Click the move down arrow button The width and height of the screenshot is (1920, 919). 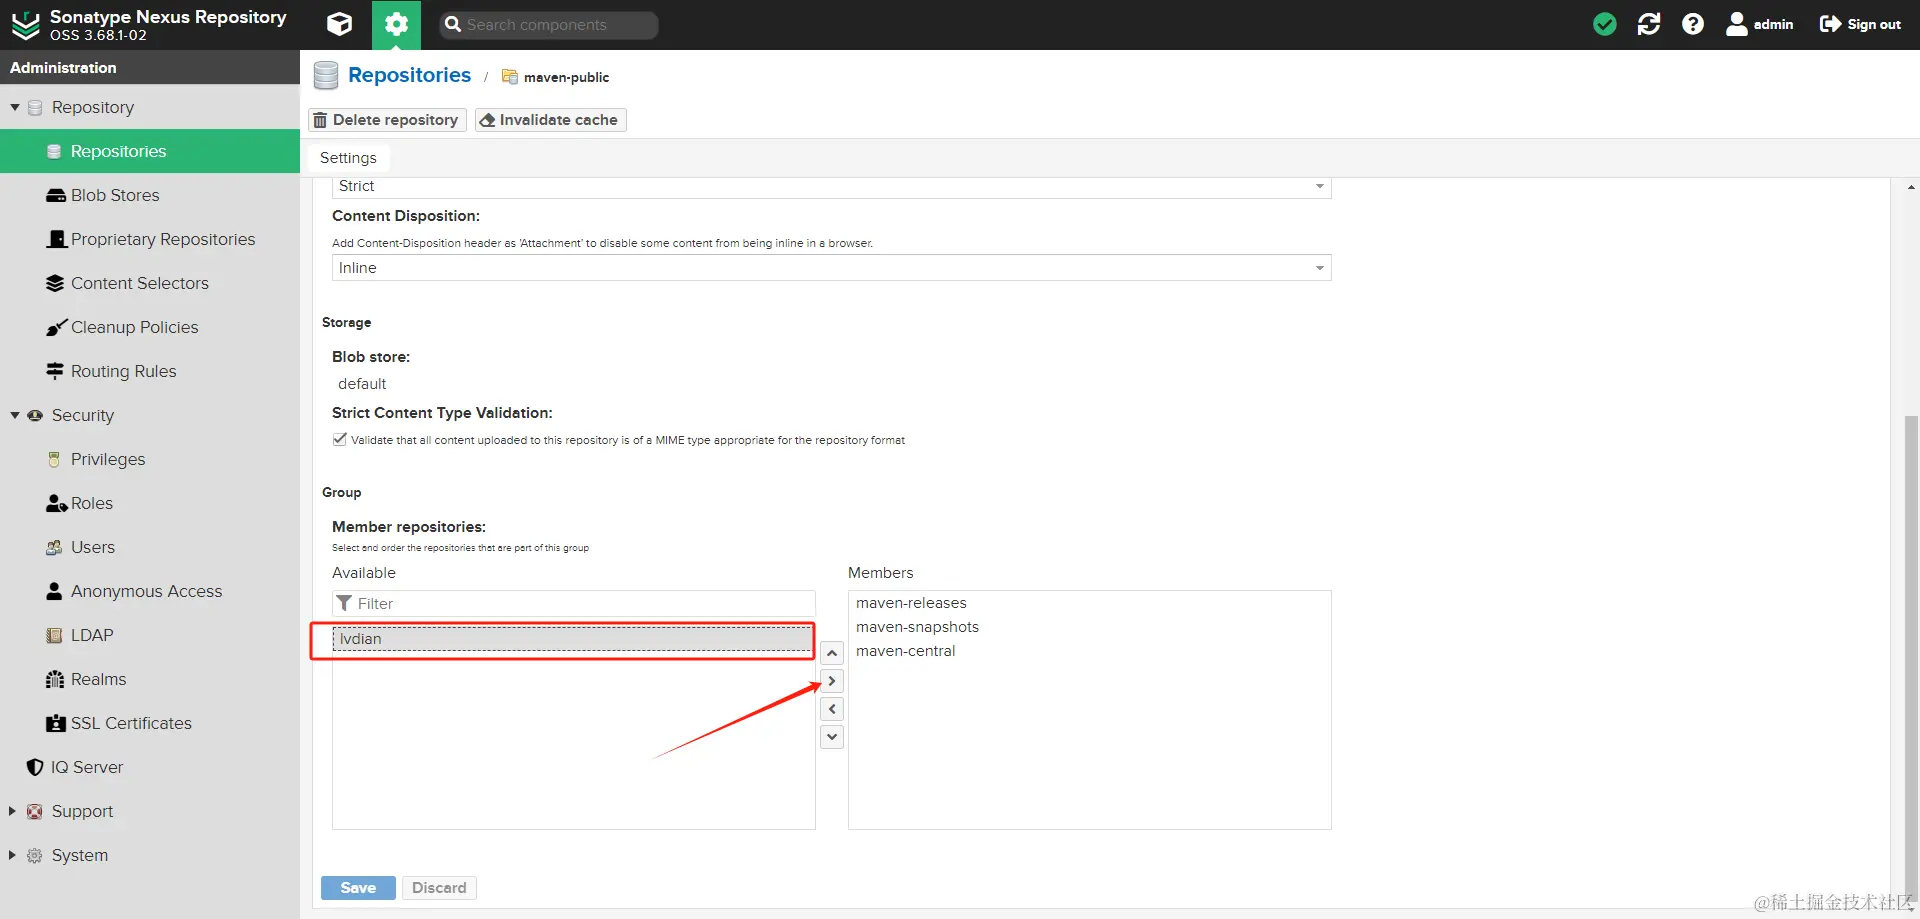tap(832, 737)
